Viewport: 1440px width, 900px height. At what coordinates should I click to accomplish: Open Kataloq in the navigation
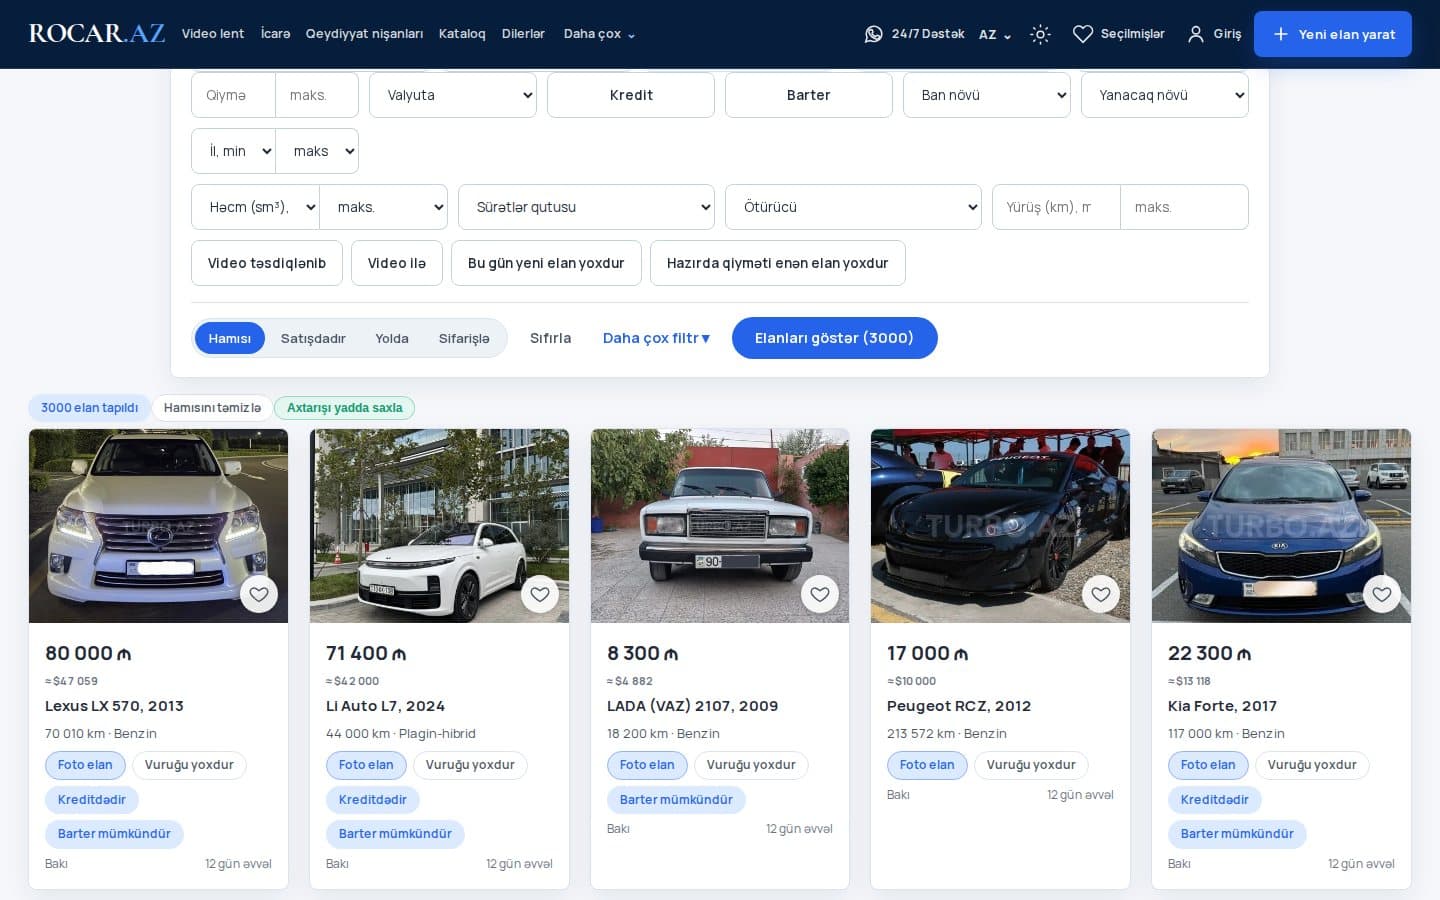[462, 34]
